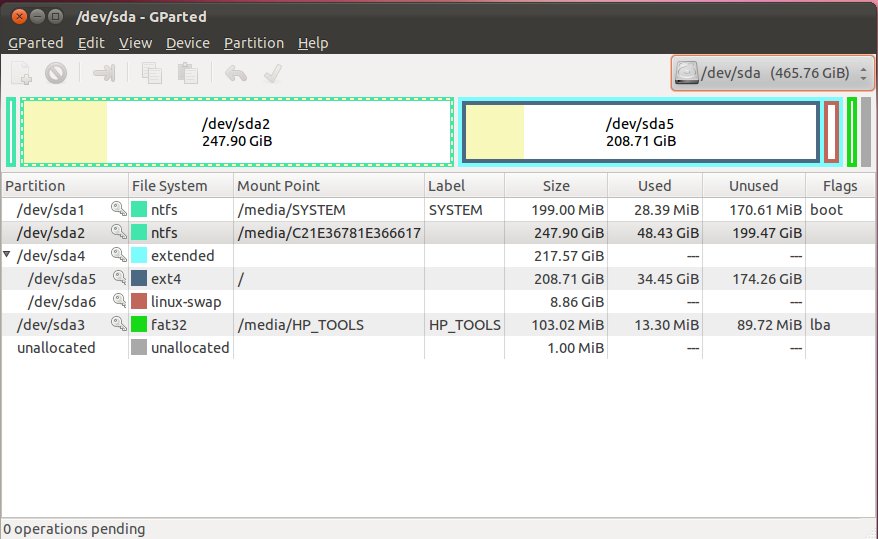Click the extended color swatch for /dev/sda4

point(139,255)
